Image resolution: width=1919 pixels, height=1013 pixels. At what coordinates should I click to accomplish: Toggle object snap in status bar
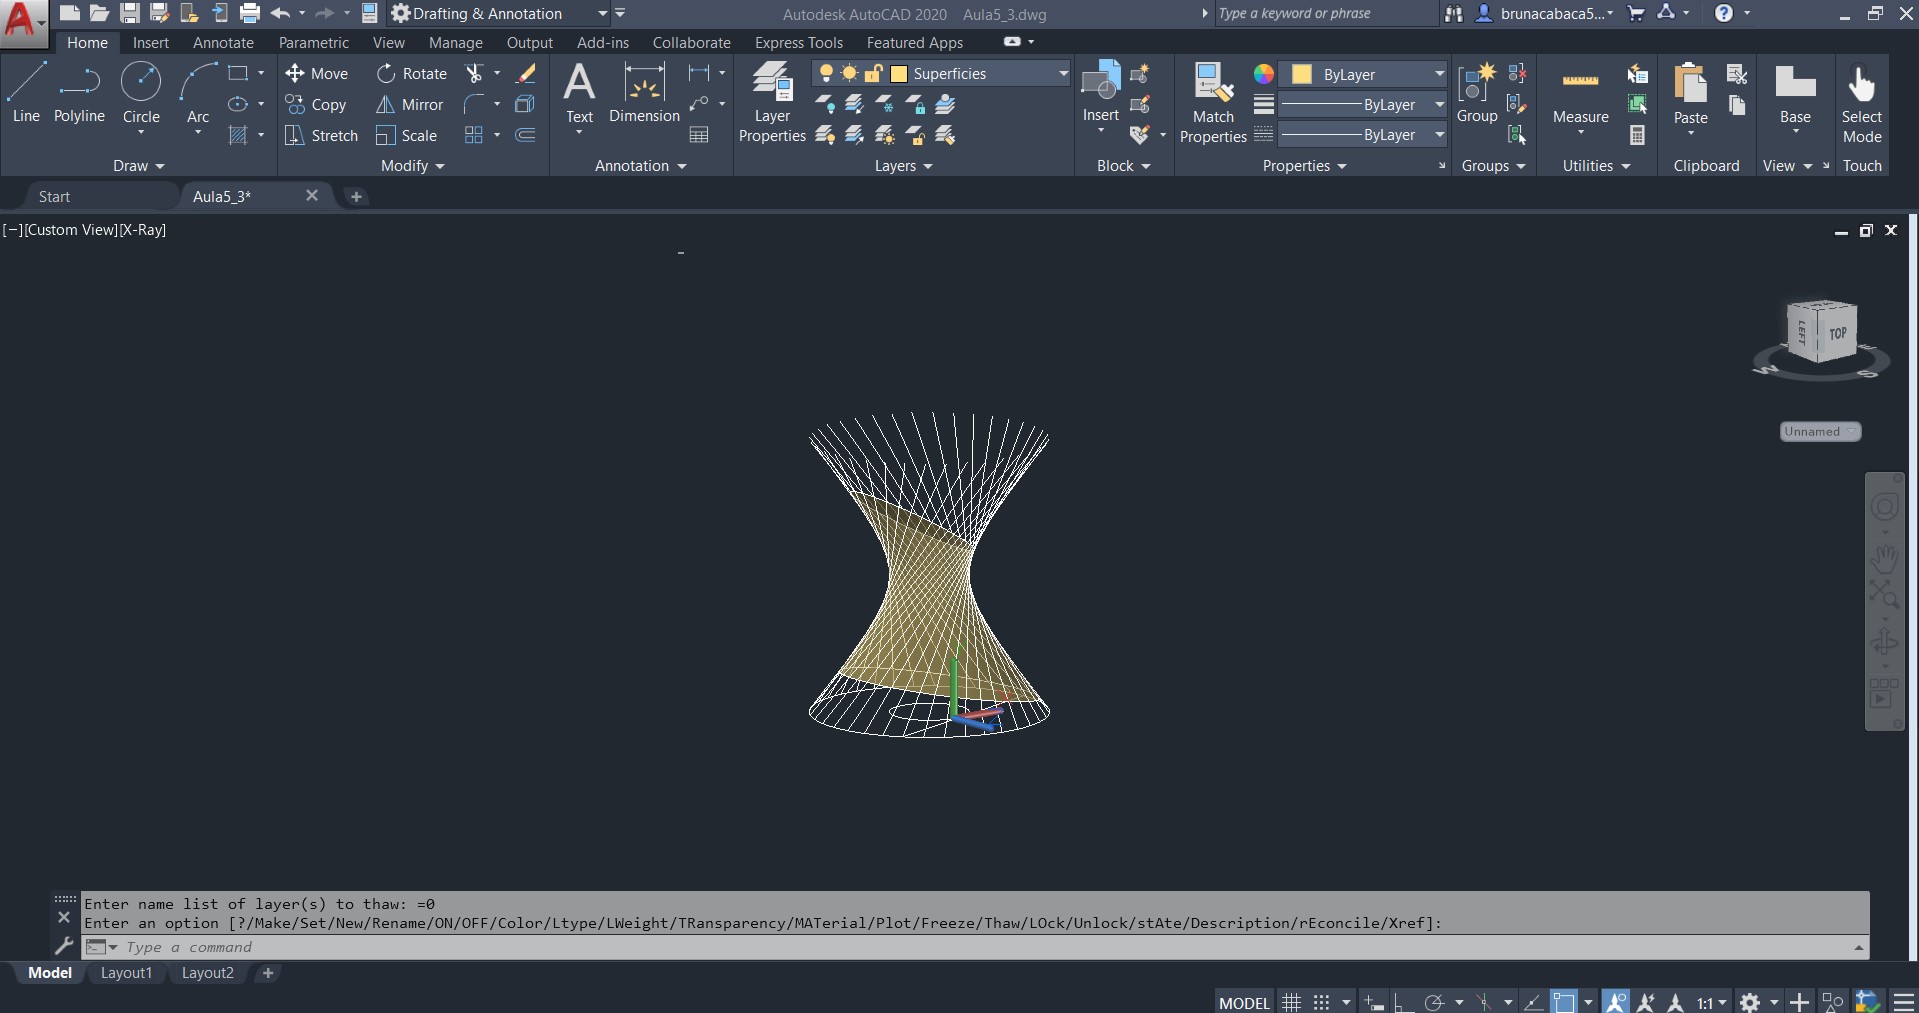[x=1563, y=1002]
